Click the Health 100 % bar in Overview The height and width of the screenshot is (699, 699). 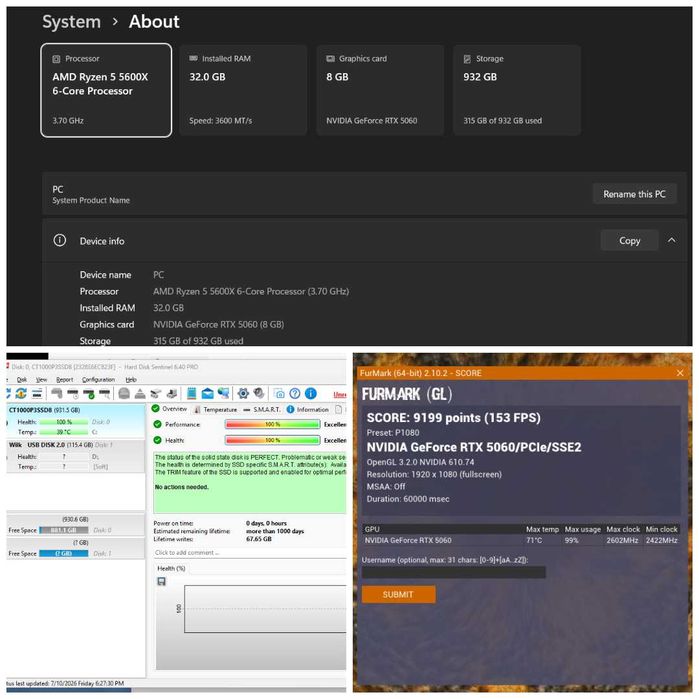[x=272, y=440]
